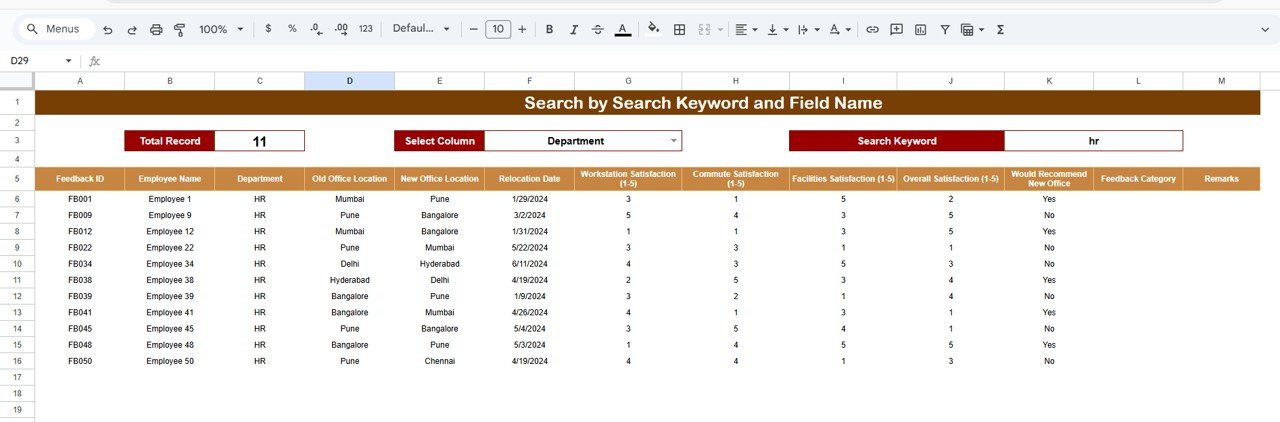Open the Functions sigma icon
The image size is (1280, 422).
(x=1000, y=30)
